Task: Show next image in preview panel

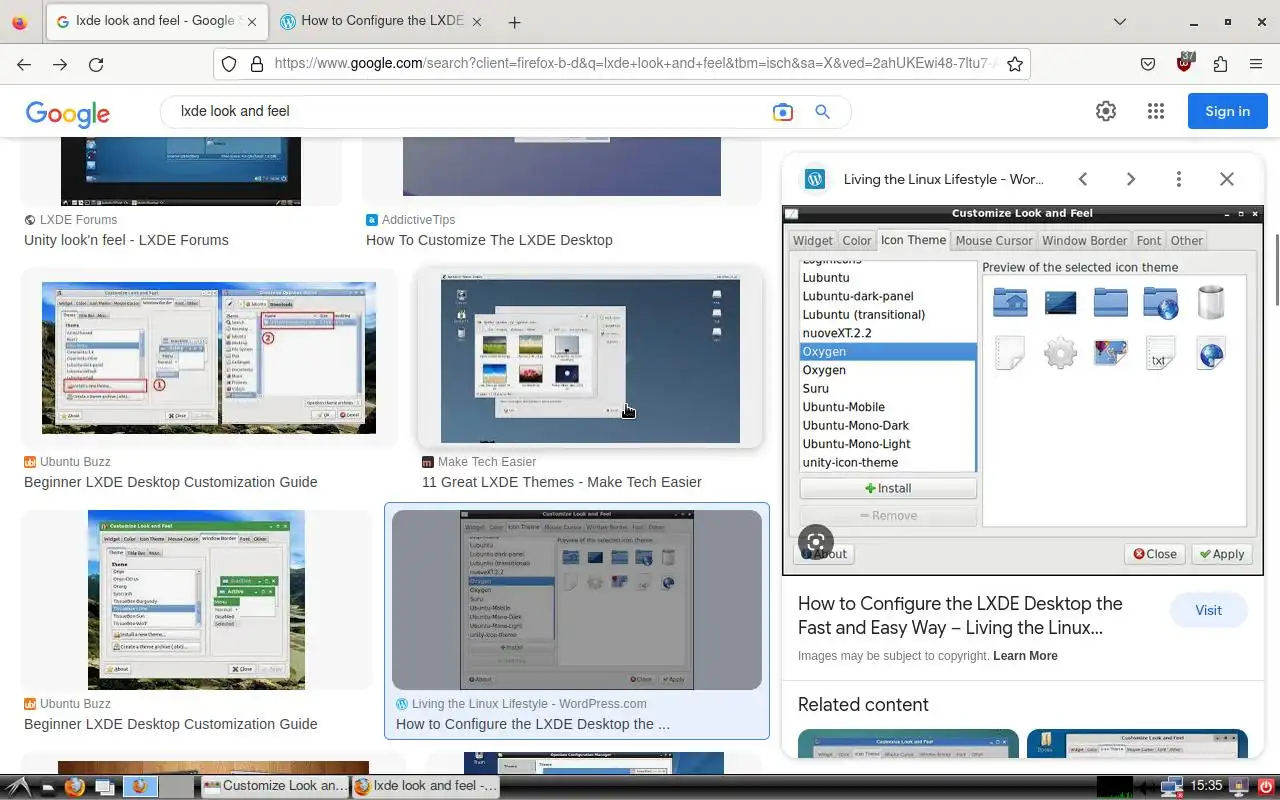Action: (1131, 179)
